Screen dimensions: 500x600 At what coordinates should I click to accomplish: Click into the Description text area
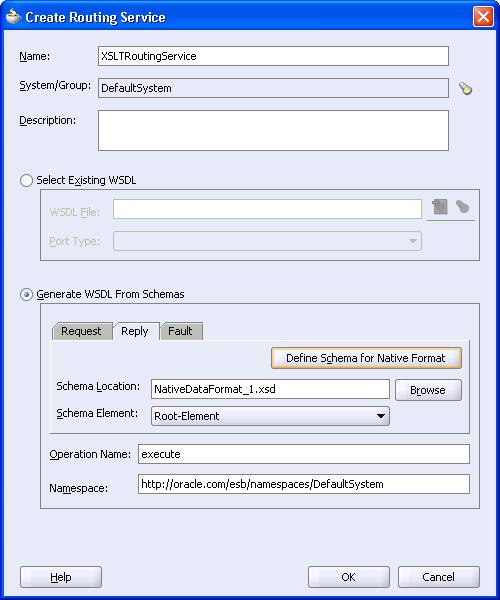tap(273, 130)
